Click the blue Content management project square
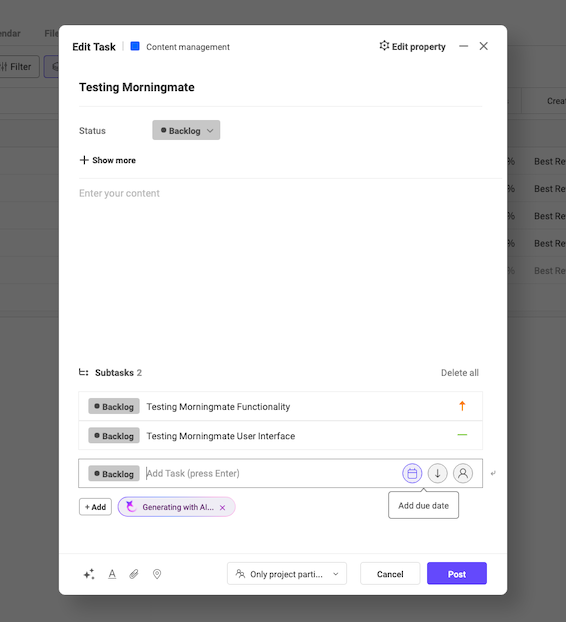 tap(135, 46)
